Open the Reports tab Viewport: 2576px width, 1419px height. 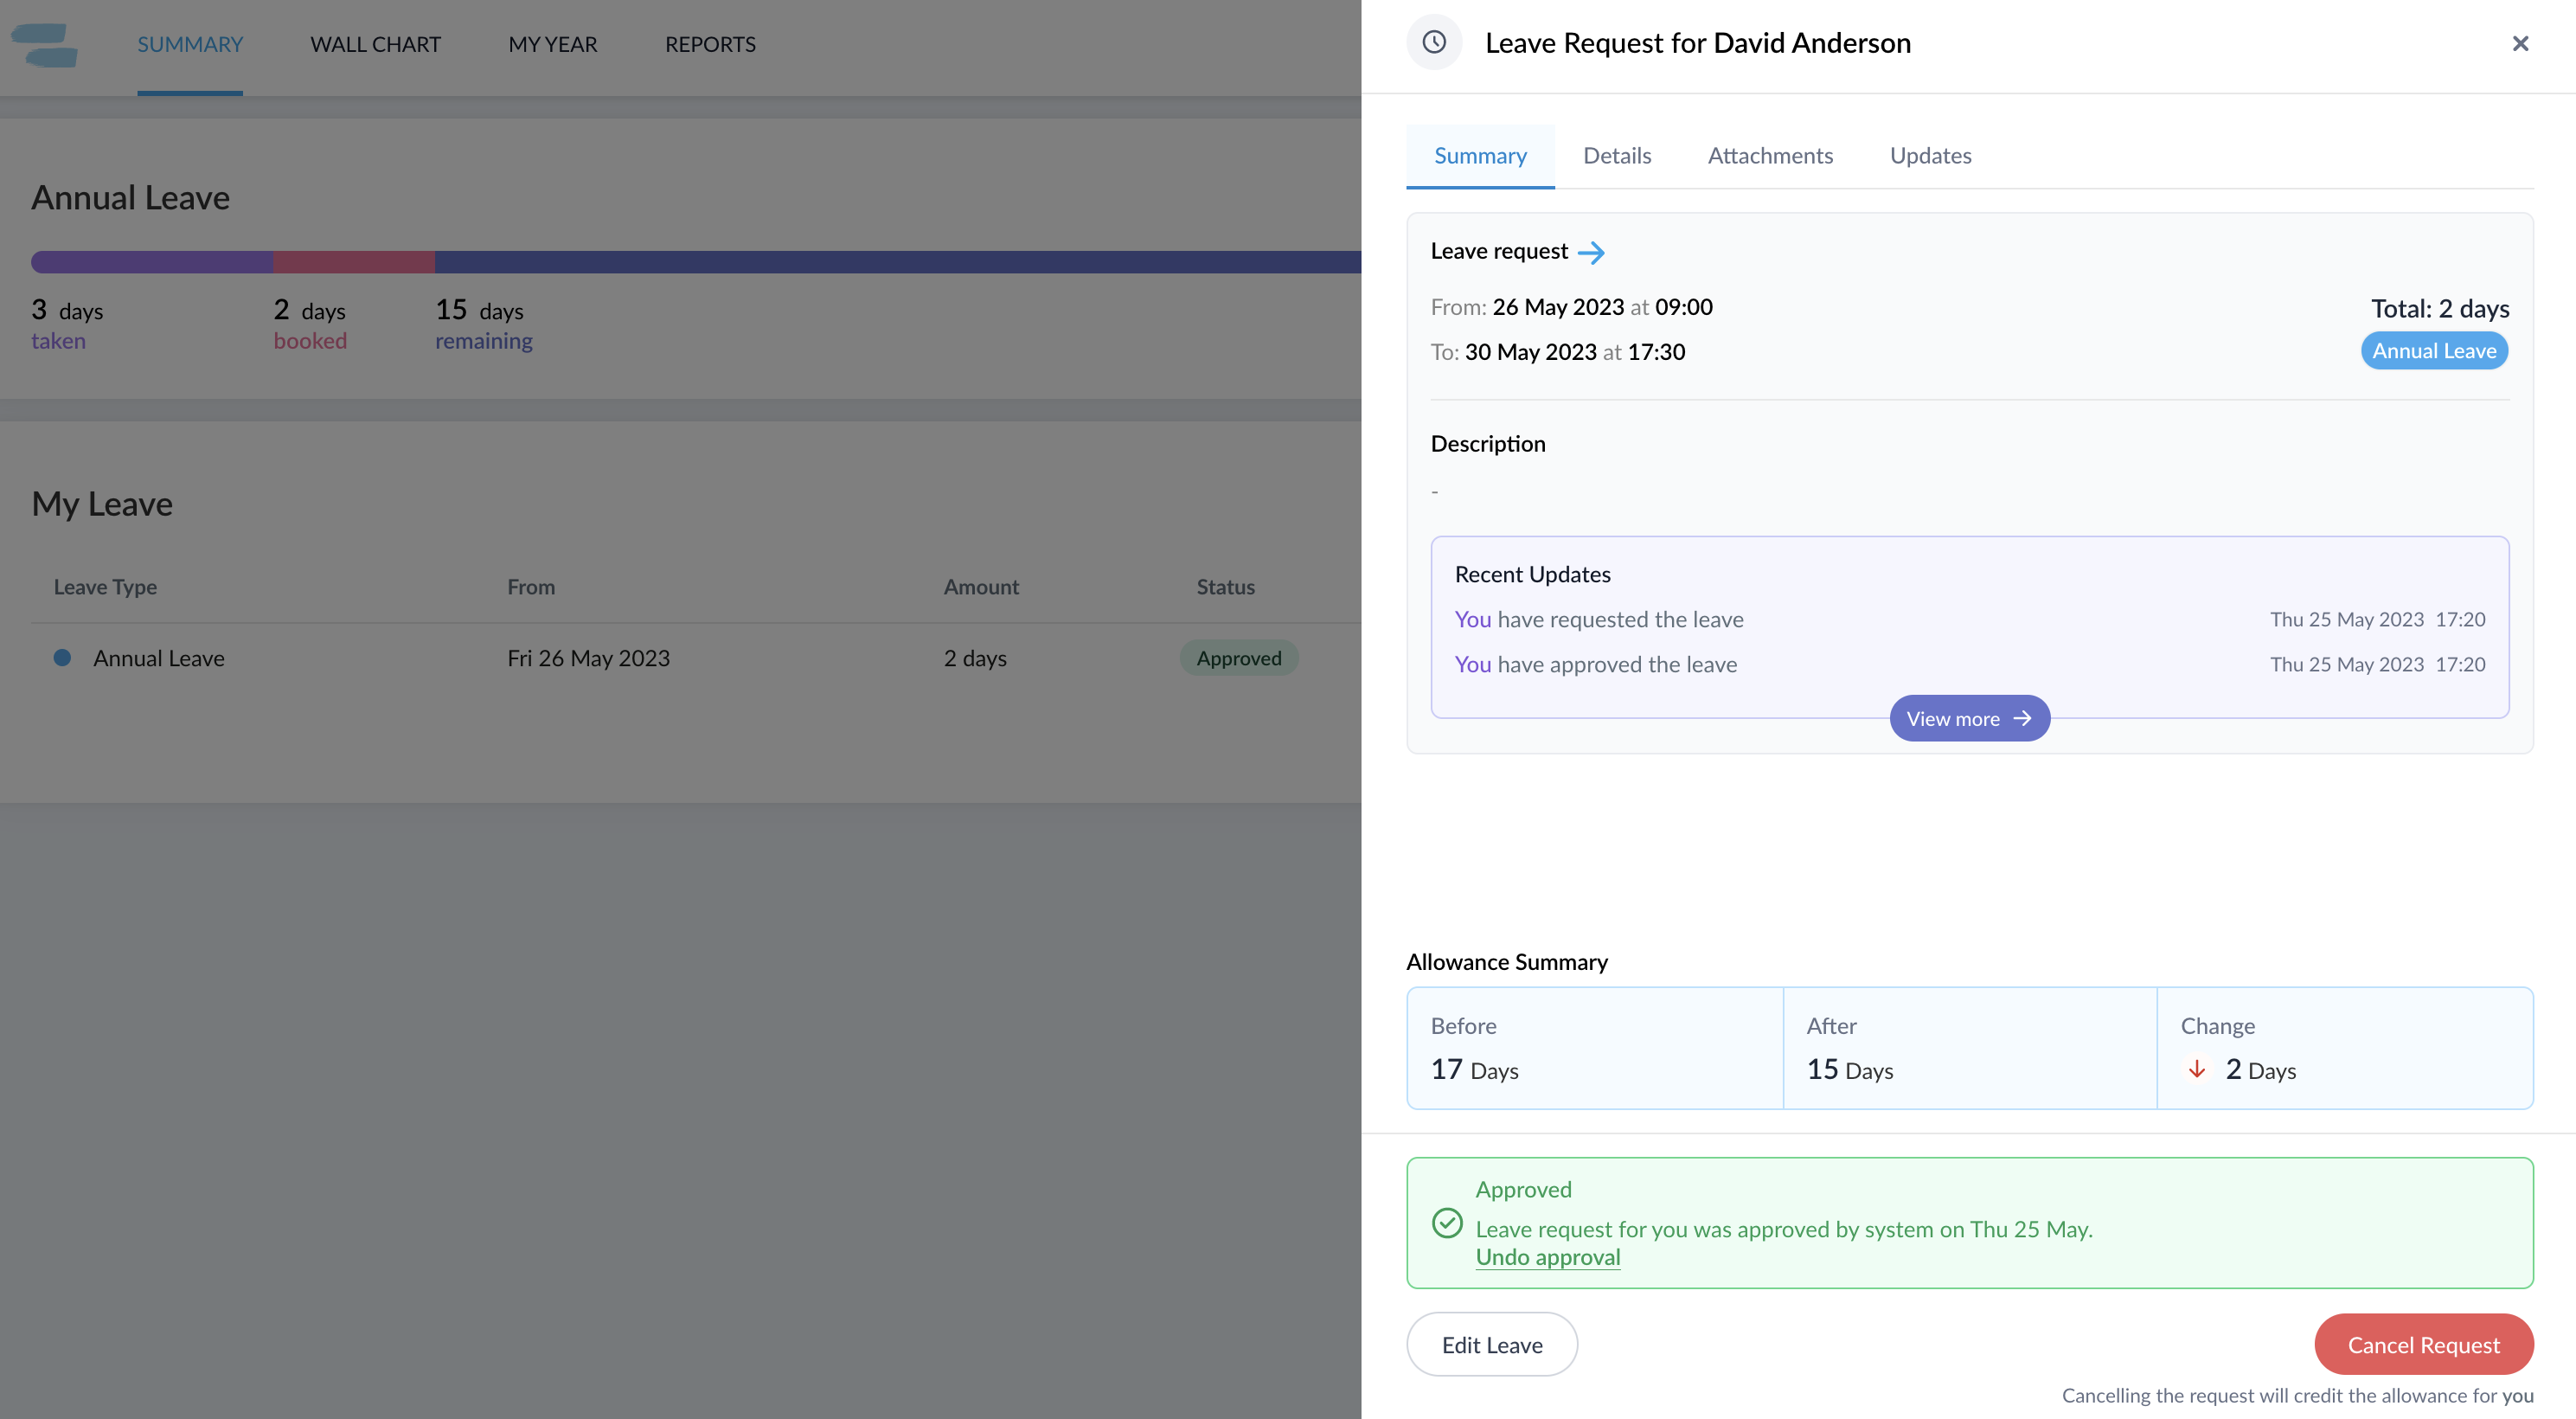pyautogui.click(x=710, y=44)
